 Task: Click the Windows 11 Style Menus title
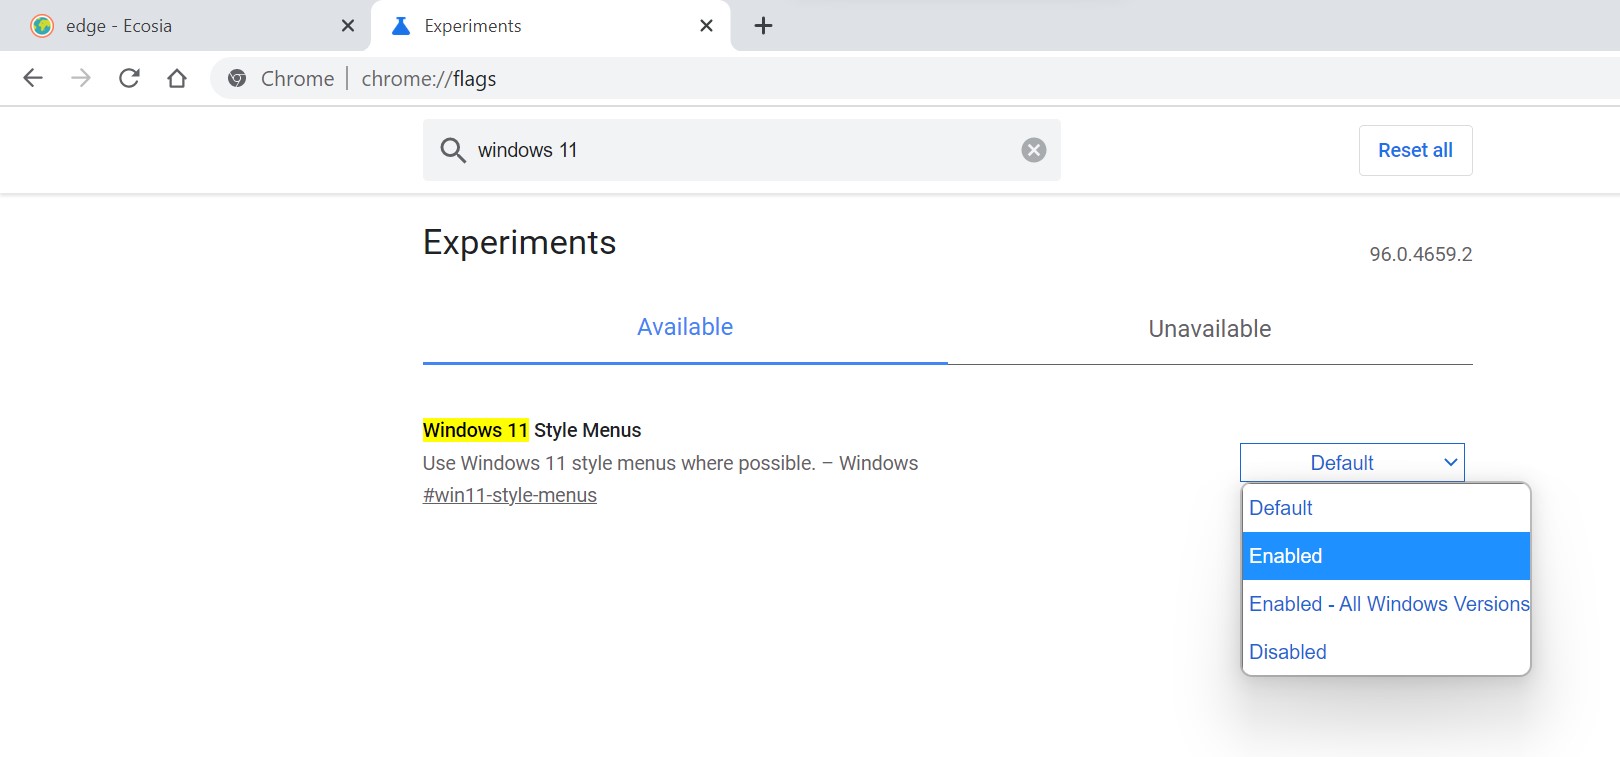pos(532,430)
